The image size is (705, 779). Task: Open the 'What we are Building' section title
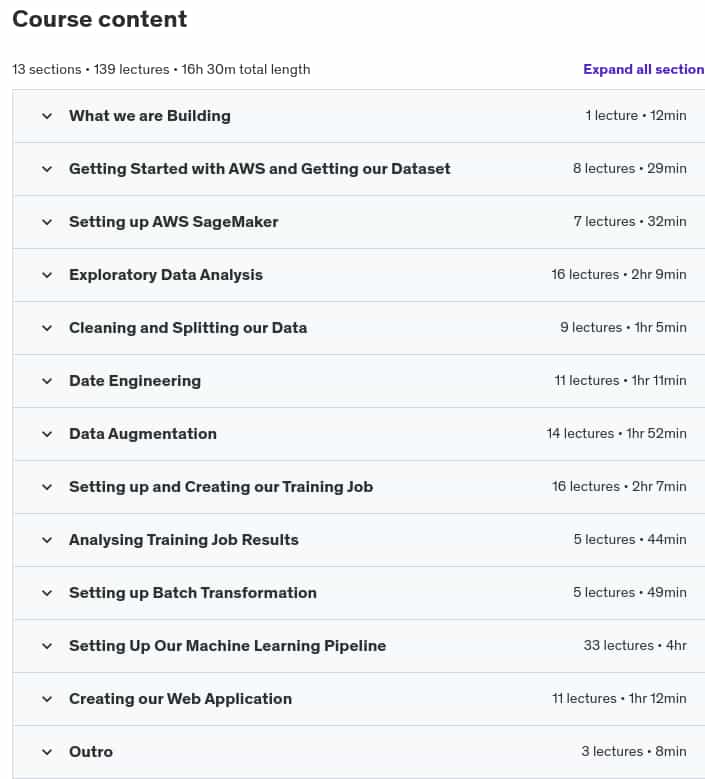(x=150, y=116)
